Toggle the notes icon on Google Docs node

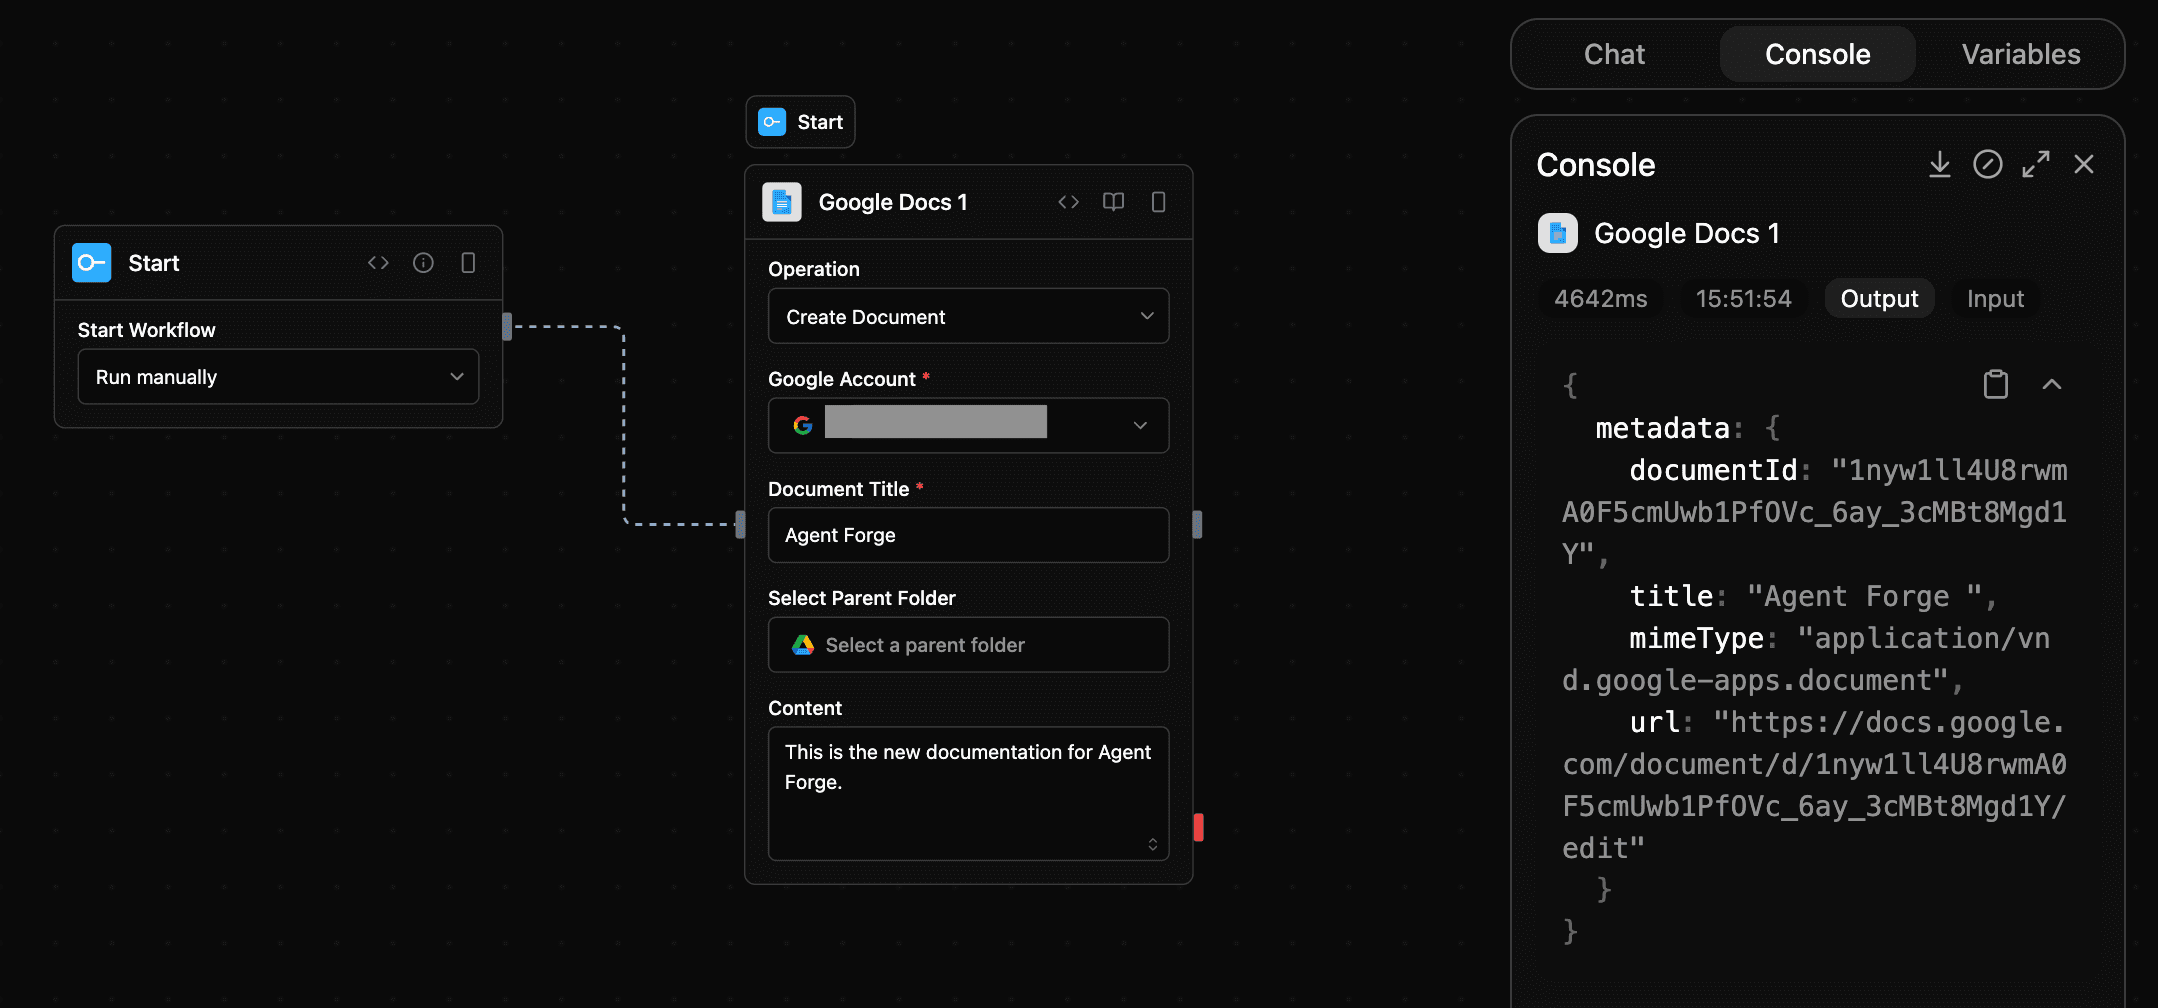point(1158,202)
